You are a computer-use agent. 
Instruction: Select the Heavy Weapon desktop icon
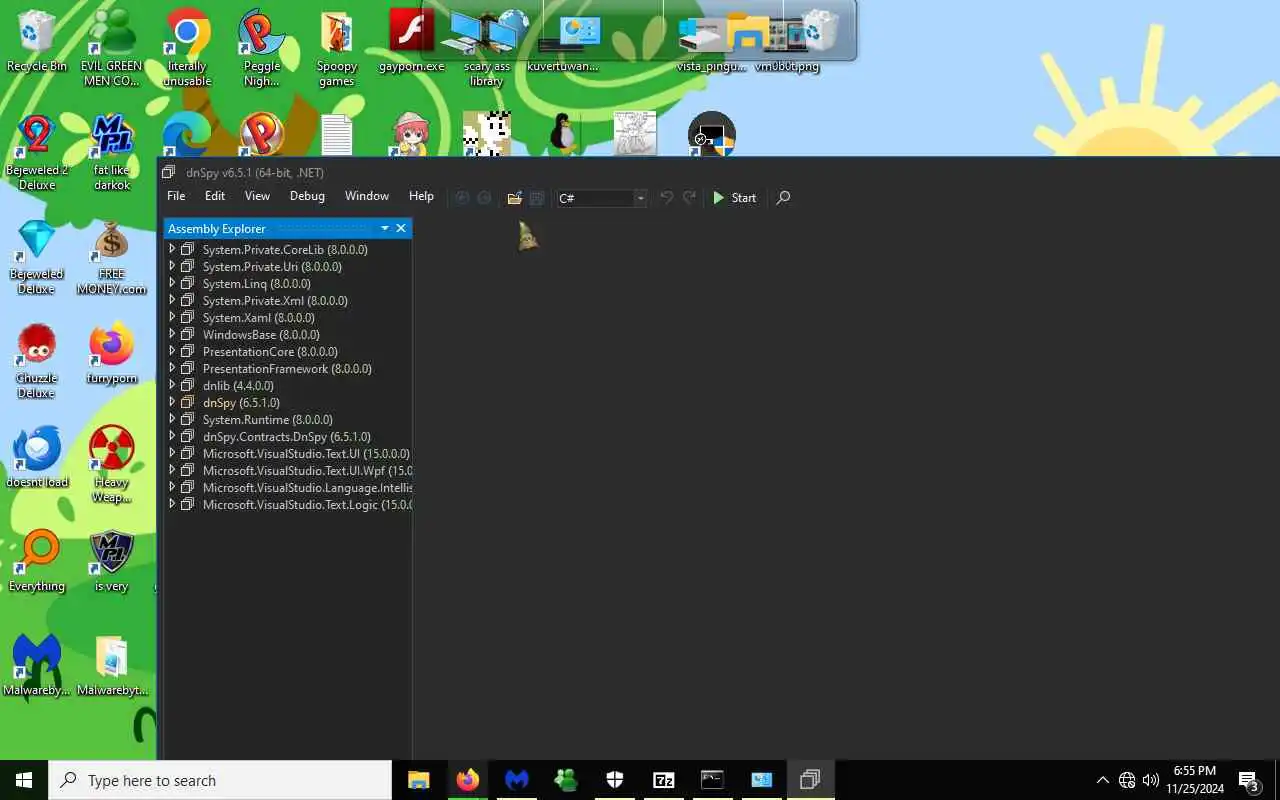pyautogui.click(x=111, y=465)
